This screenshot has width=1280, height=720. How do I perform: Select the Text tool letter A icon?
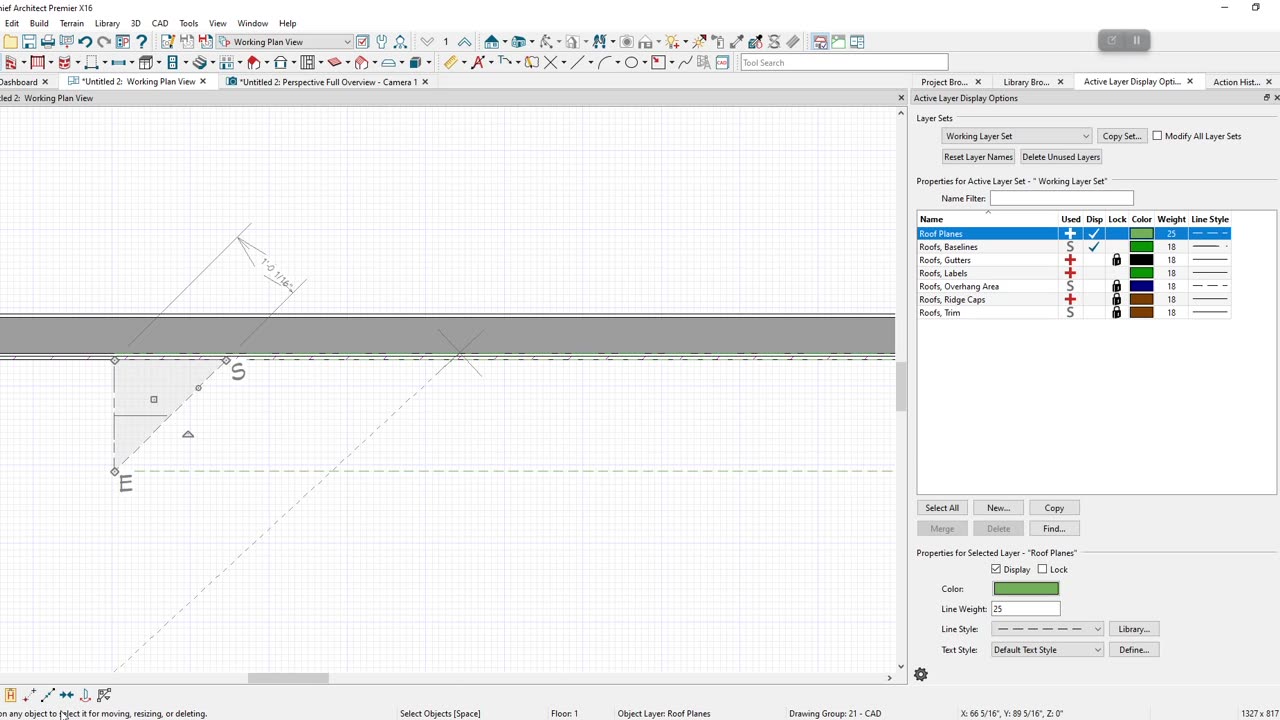click(x=477, y=62)
